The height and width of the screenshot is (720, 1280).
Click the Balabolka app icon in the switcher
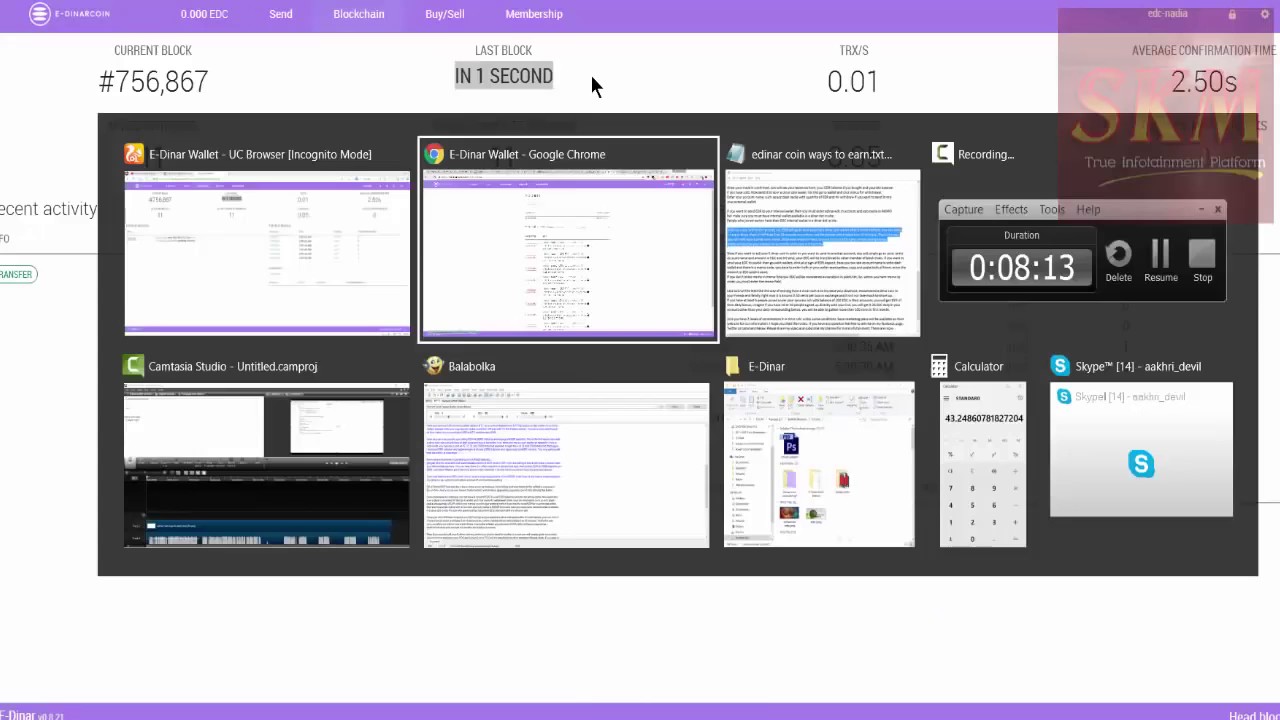434,366
